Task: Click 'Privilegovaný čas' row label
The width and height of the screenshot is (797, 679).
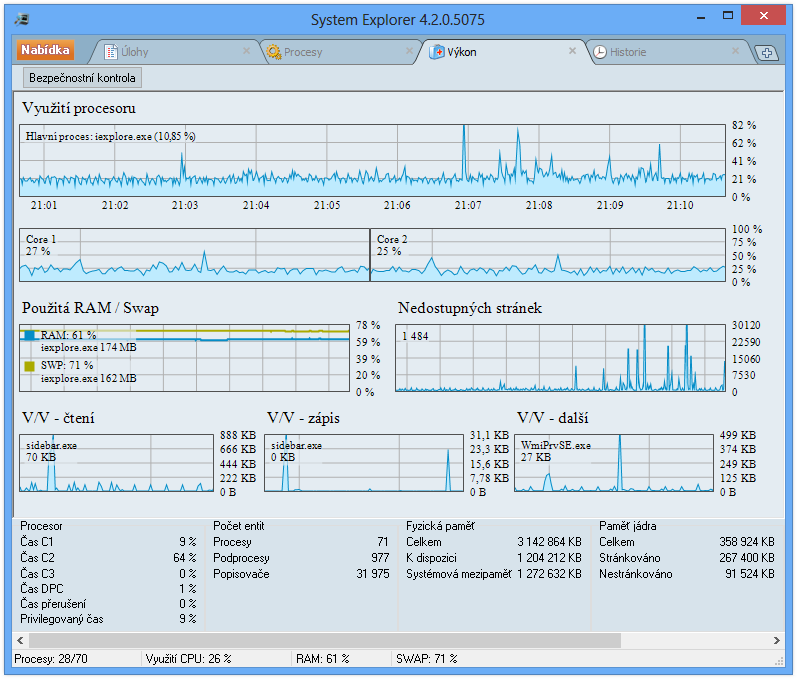Action: [x=62, y=619]
